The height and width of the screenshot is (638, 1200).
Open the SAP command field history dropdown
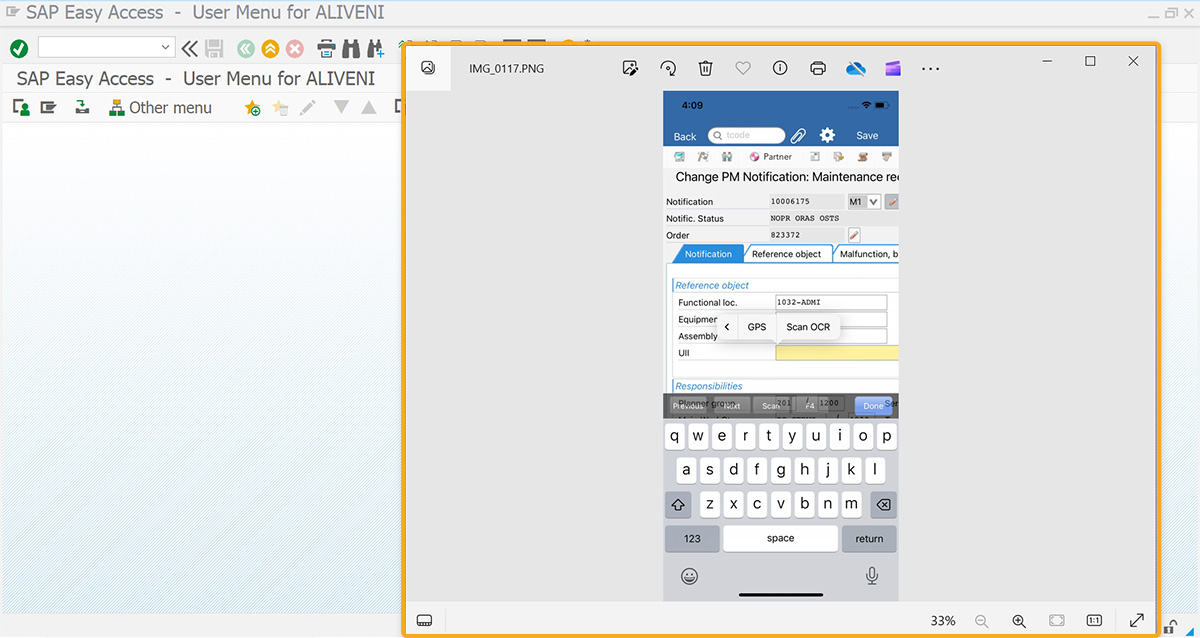tap(166, 47)
